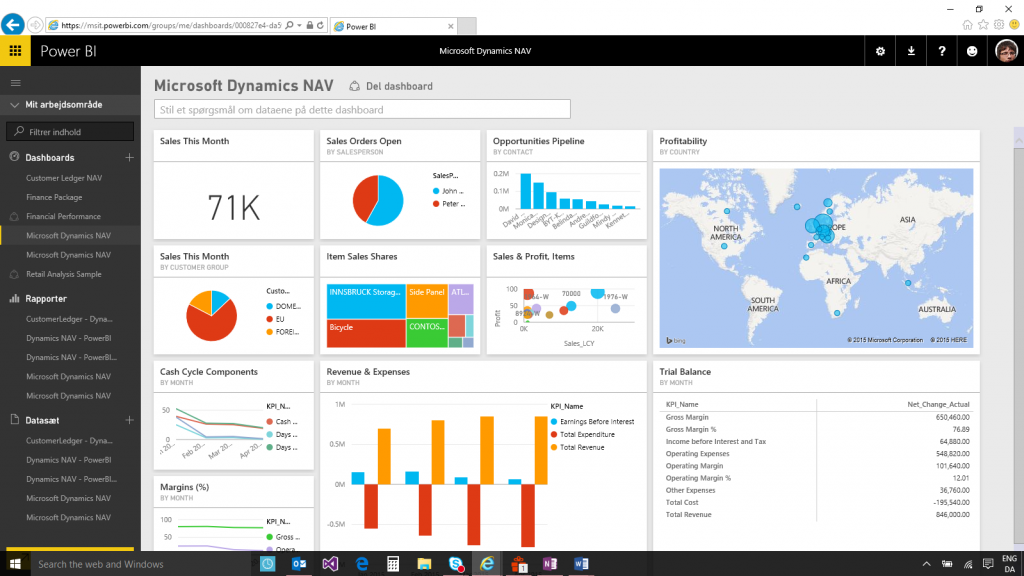Collapse the navigation pane hamburger icon
The height and width of the screenshot is (576, 1024).
[x=15, y=82]
